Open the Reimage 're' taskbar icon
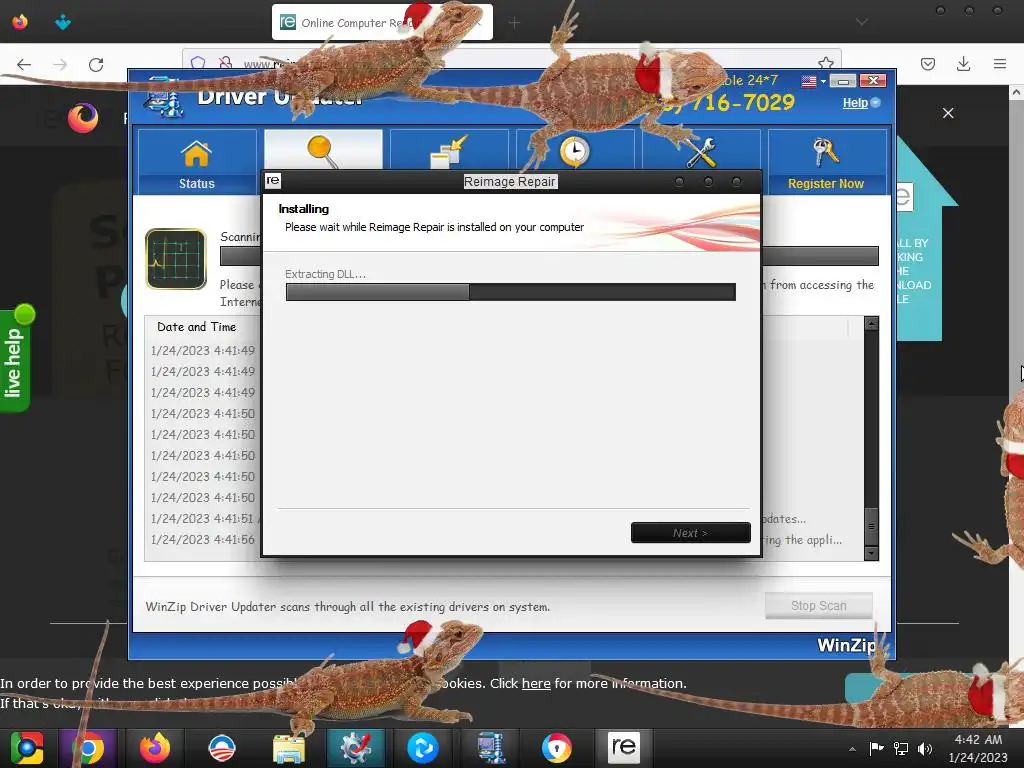Screen dimensions: 1024x768 pyautogui.click(x=624, y=746)
